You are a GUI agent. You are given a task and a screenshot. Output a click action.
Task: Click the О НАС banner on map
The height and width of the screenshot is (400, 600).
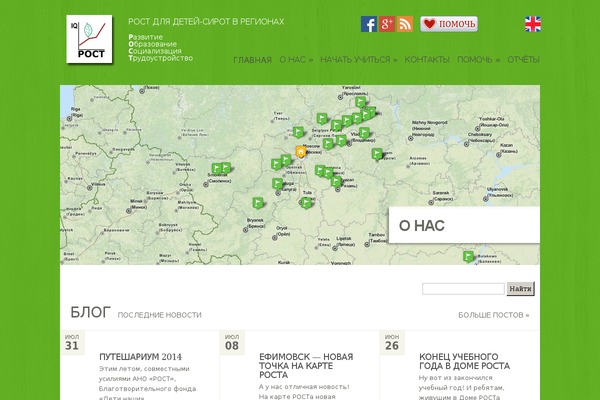(x=464, y=225)
